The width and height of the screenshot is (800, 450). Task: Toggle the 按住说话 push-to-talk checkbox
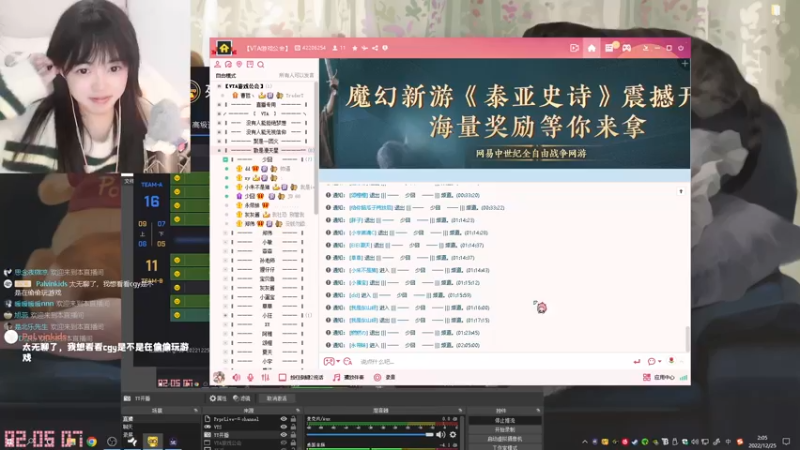coord(282,378)
